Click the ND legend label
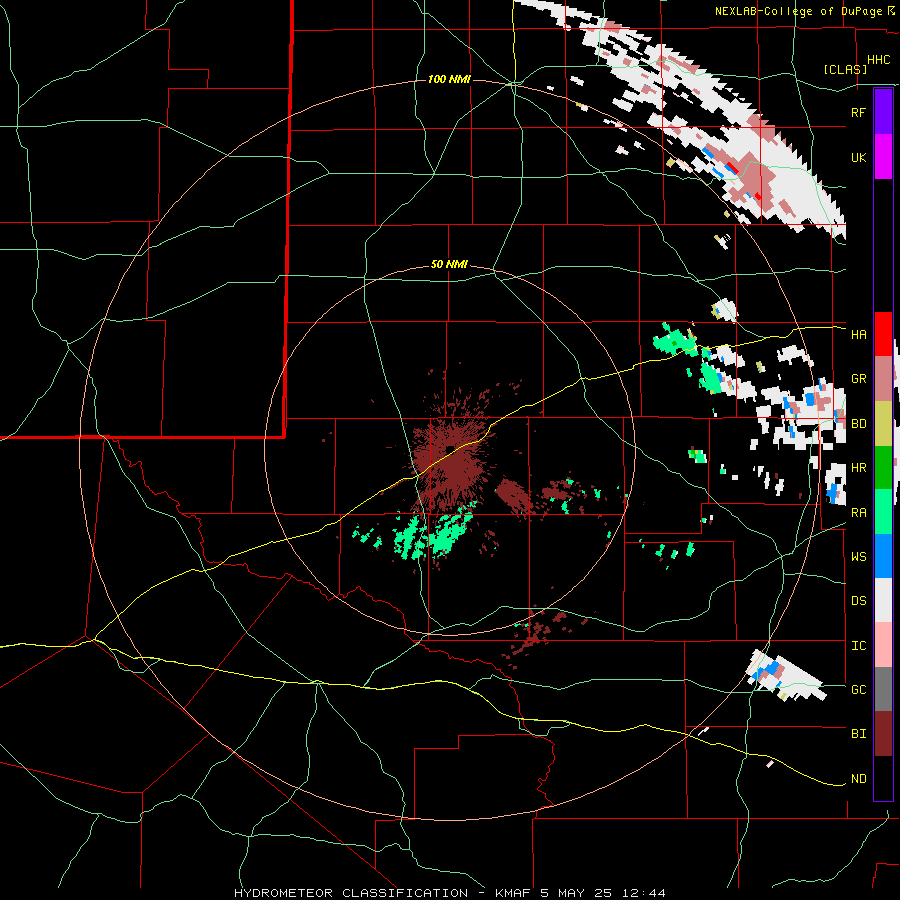900x900 pixels. [x=858, y=779]
